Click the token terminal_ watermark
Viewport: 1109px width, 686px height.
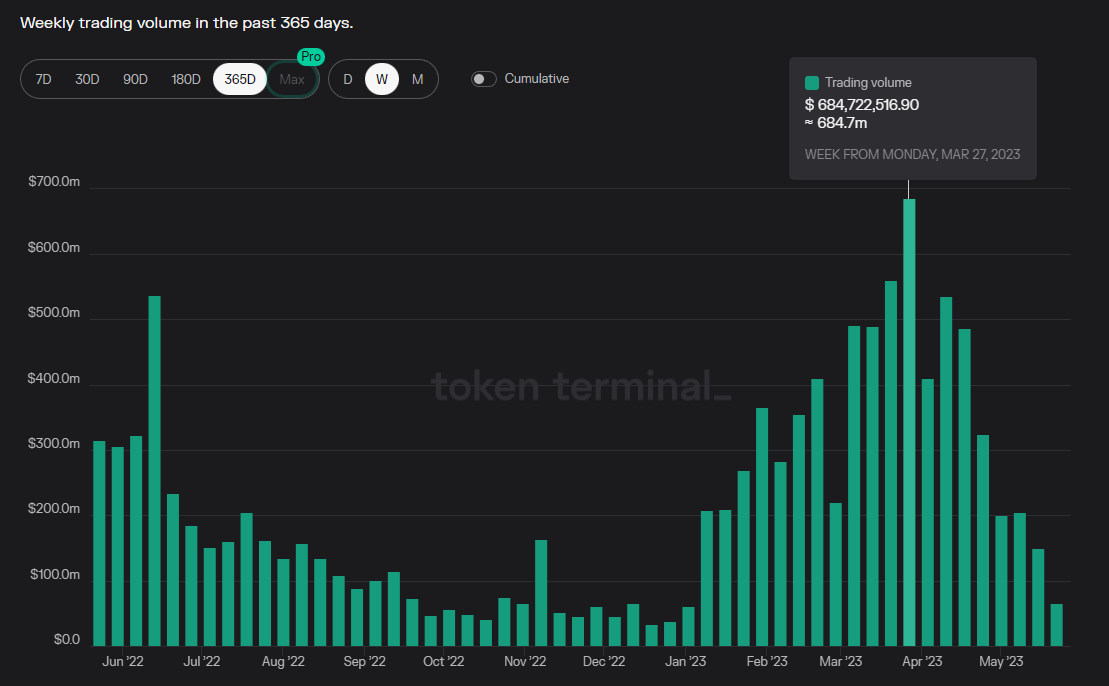pos(580,386)
